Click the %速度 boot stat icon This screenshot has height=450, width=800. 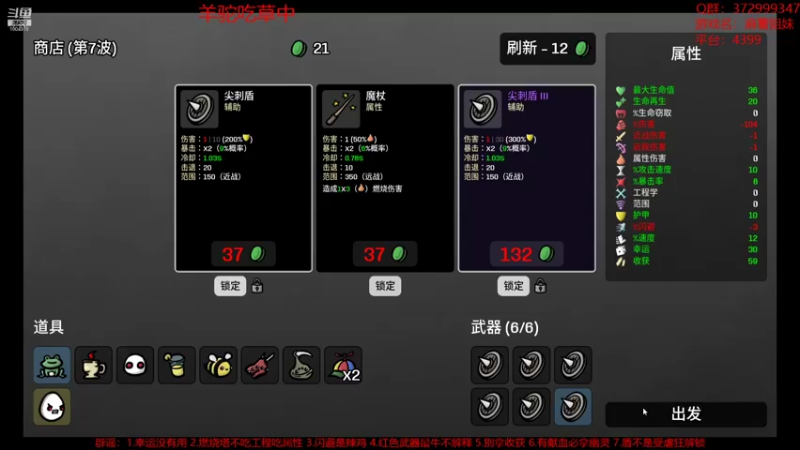620,238
